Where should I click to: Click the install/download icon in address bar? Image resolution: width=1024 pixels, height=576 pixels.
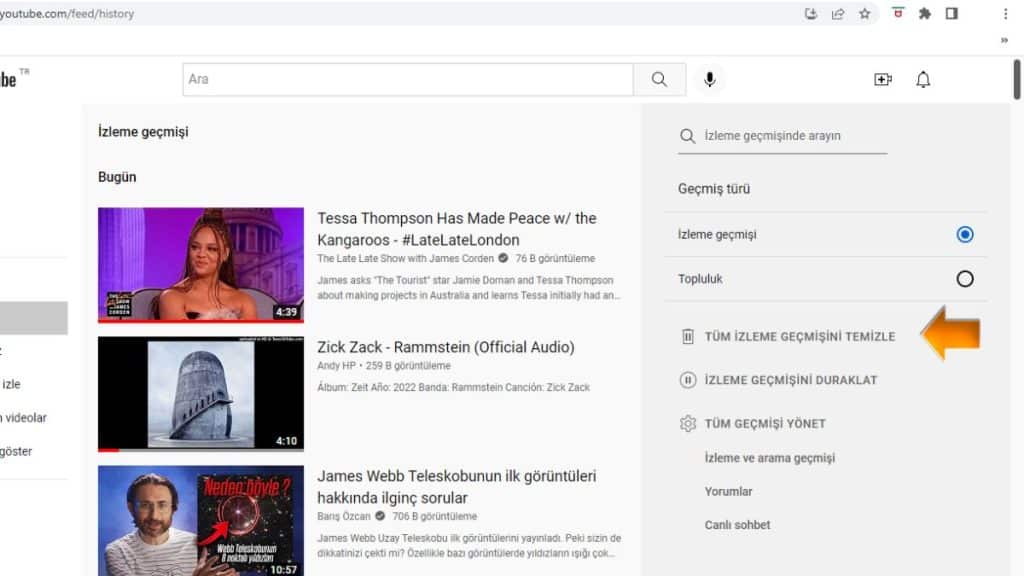click(x=810, y=14)
